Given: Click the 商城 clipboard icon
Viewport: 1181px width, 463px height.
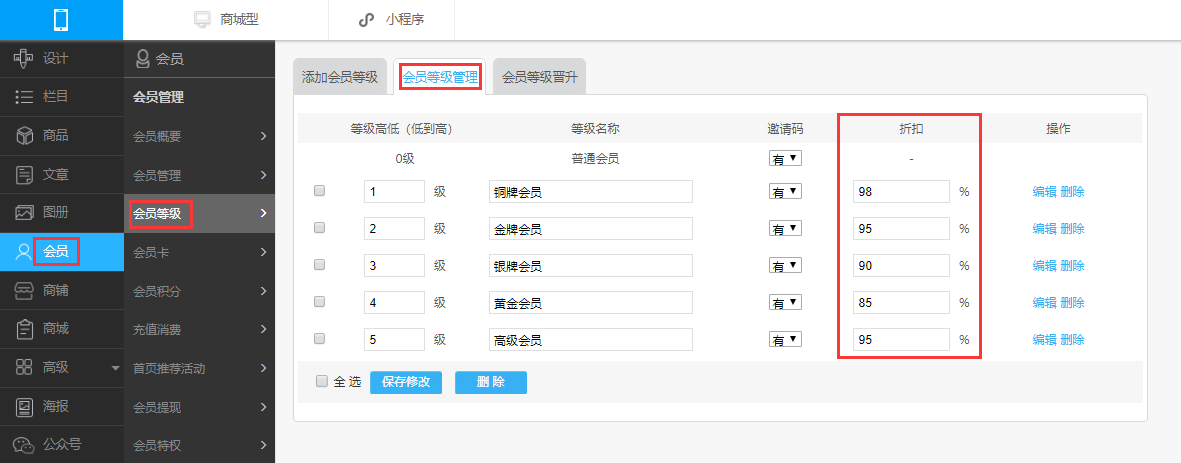Looking at the screenshot, I should pos(24,329).
